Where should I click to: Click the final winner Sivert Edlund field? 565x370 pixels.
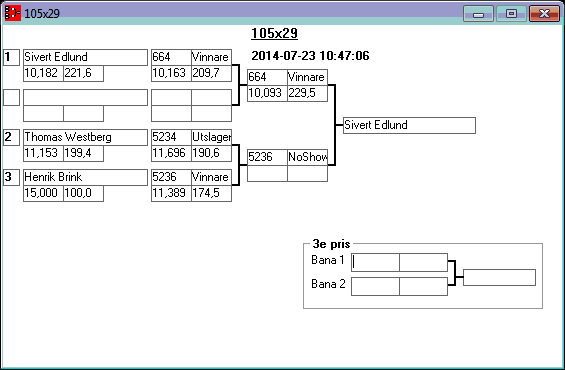coord(409,125)
